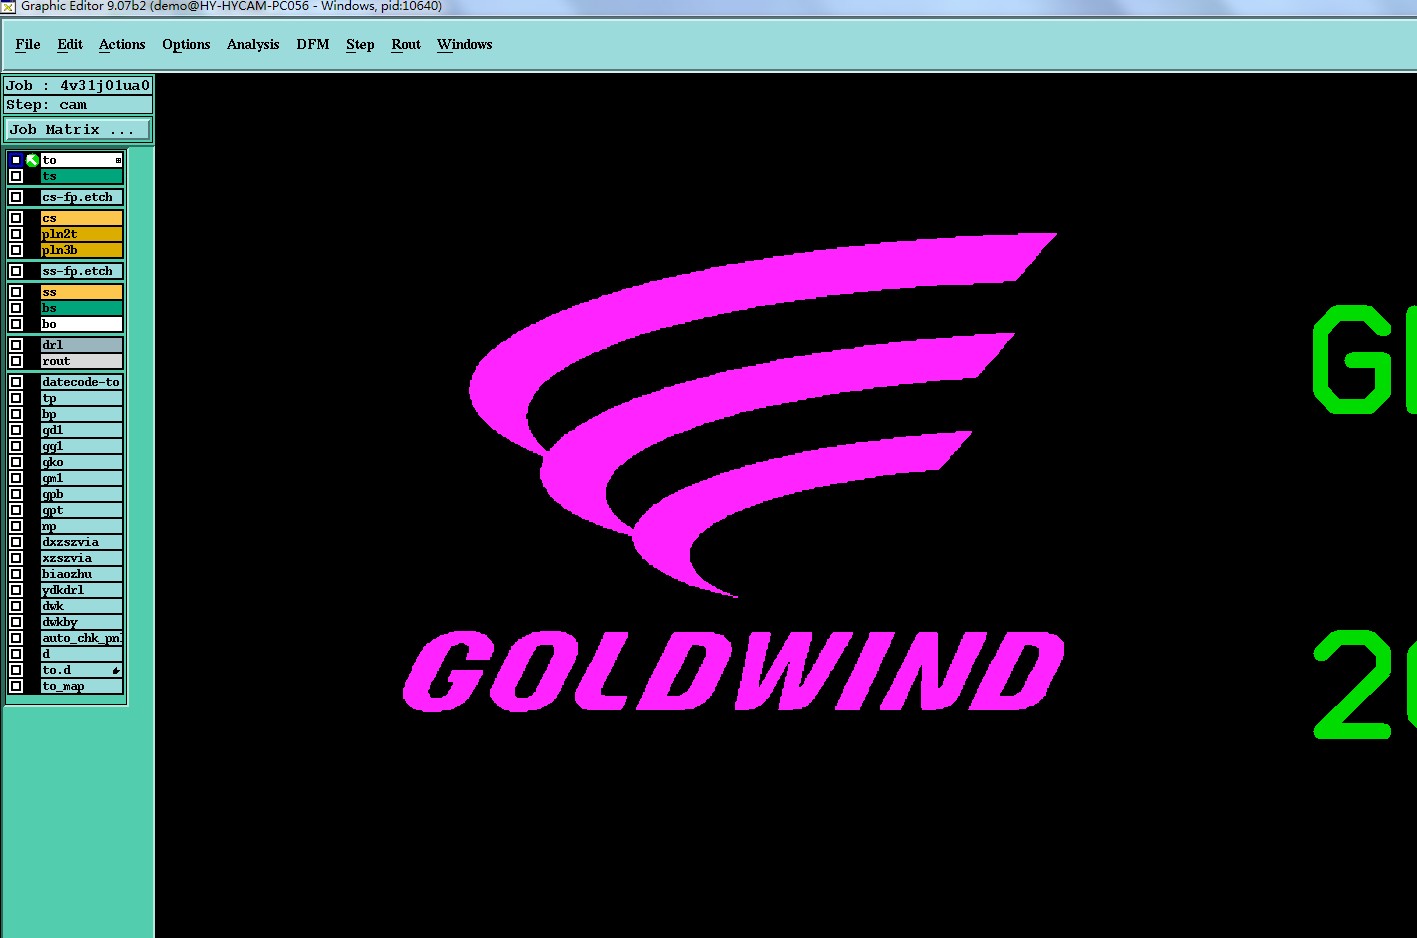Select layer name ss-fp.etch
Screen dimensions: 1417x938
82,271
